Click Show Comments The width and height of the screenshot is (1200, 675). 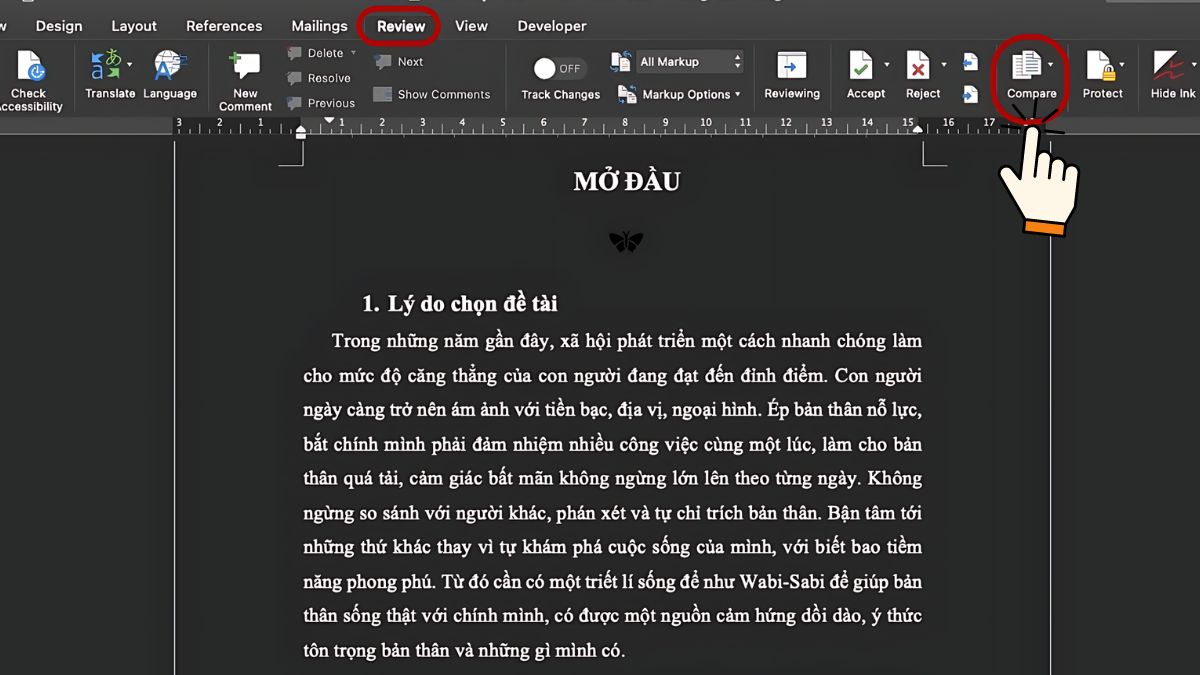tap(432, 95)
